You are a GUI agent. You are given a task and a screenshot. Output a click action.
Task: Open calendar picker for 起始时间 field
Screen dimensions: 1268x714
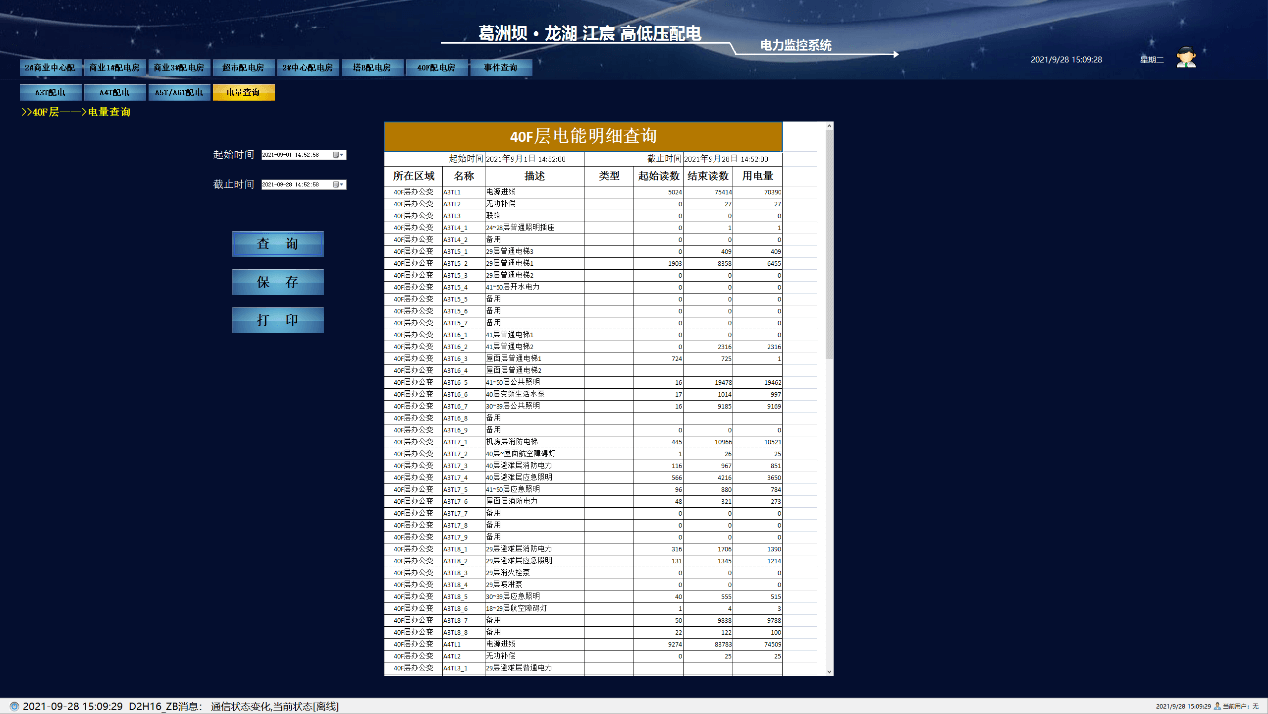tap(340, 155)
